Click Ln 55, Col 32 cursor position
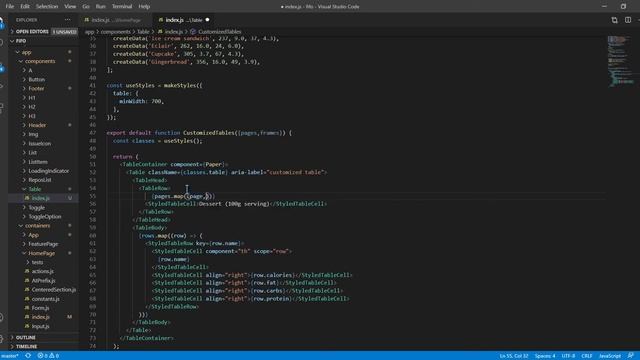 (514, 356)
